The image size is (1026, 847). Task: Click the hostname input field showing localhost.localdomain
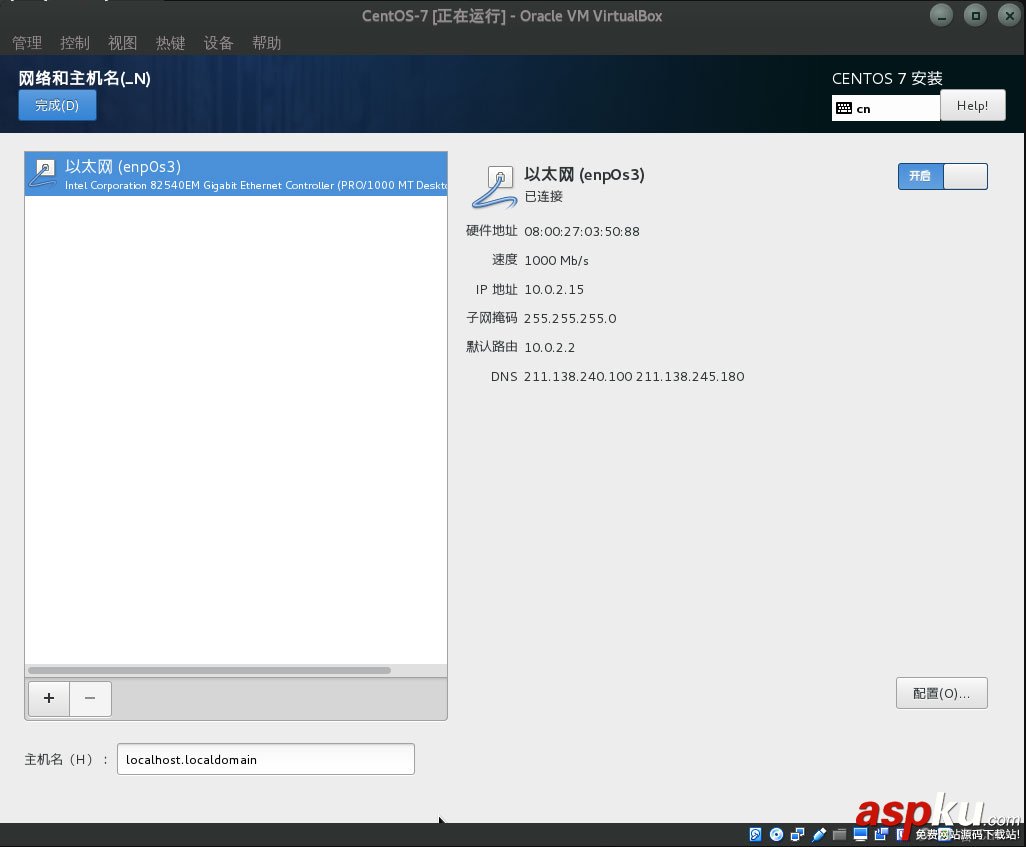pos(265,759)
